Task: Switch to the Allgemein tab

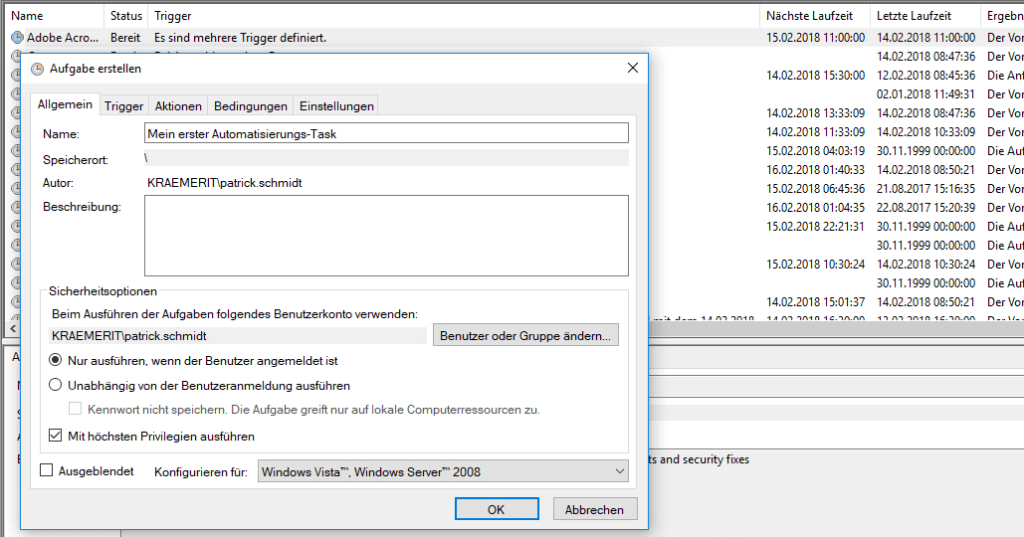Action: coord(65,105)
